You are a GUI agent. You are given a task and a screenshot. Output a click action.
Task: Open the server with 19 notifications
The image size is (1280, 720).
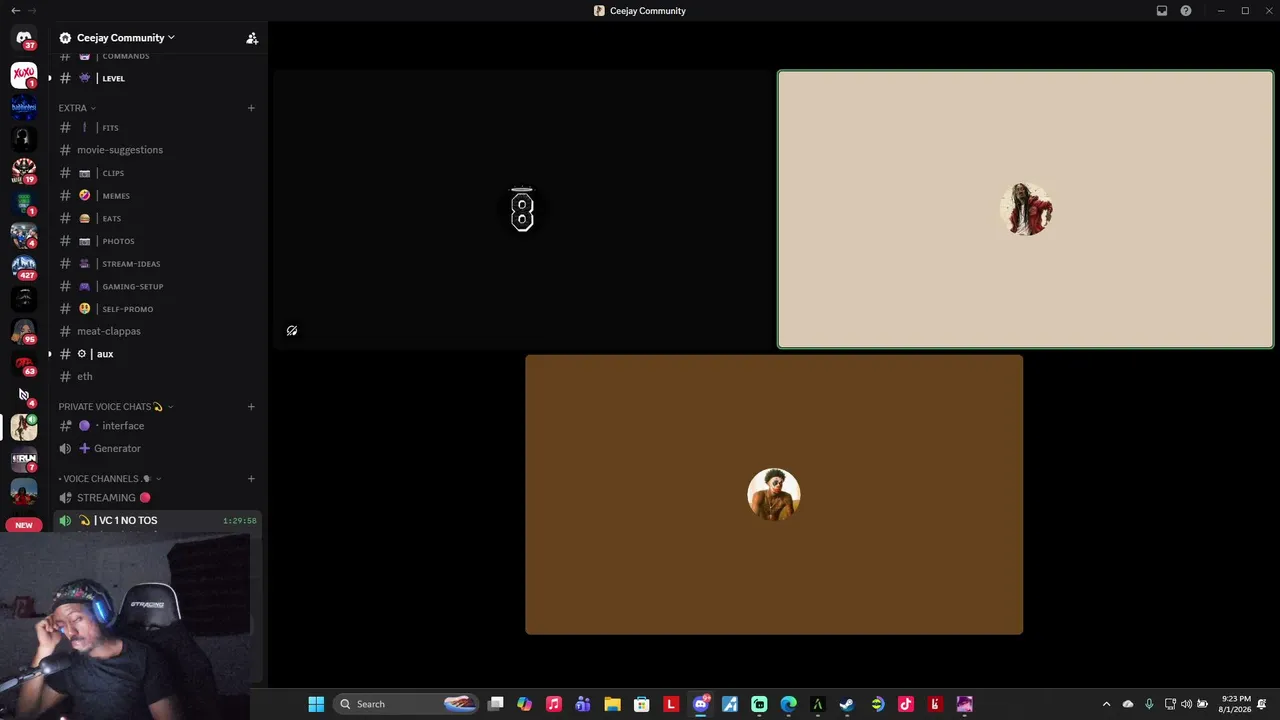[x=24, y=171]
